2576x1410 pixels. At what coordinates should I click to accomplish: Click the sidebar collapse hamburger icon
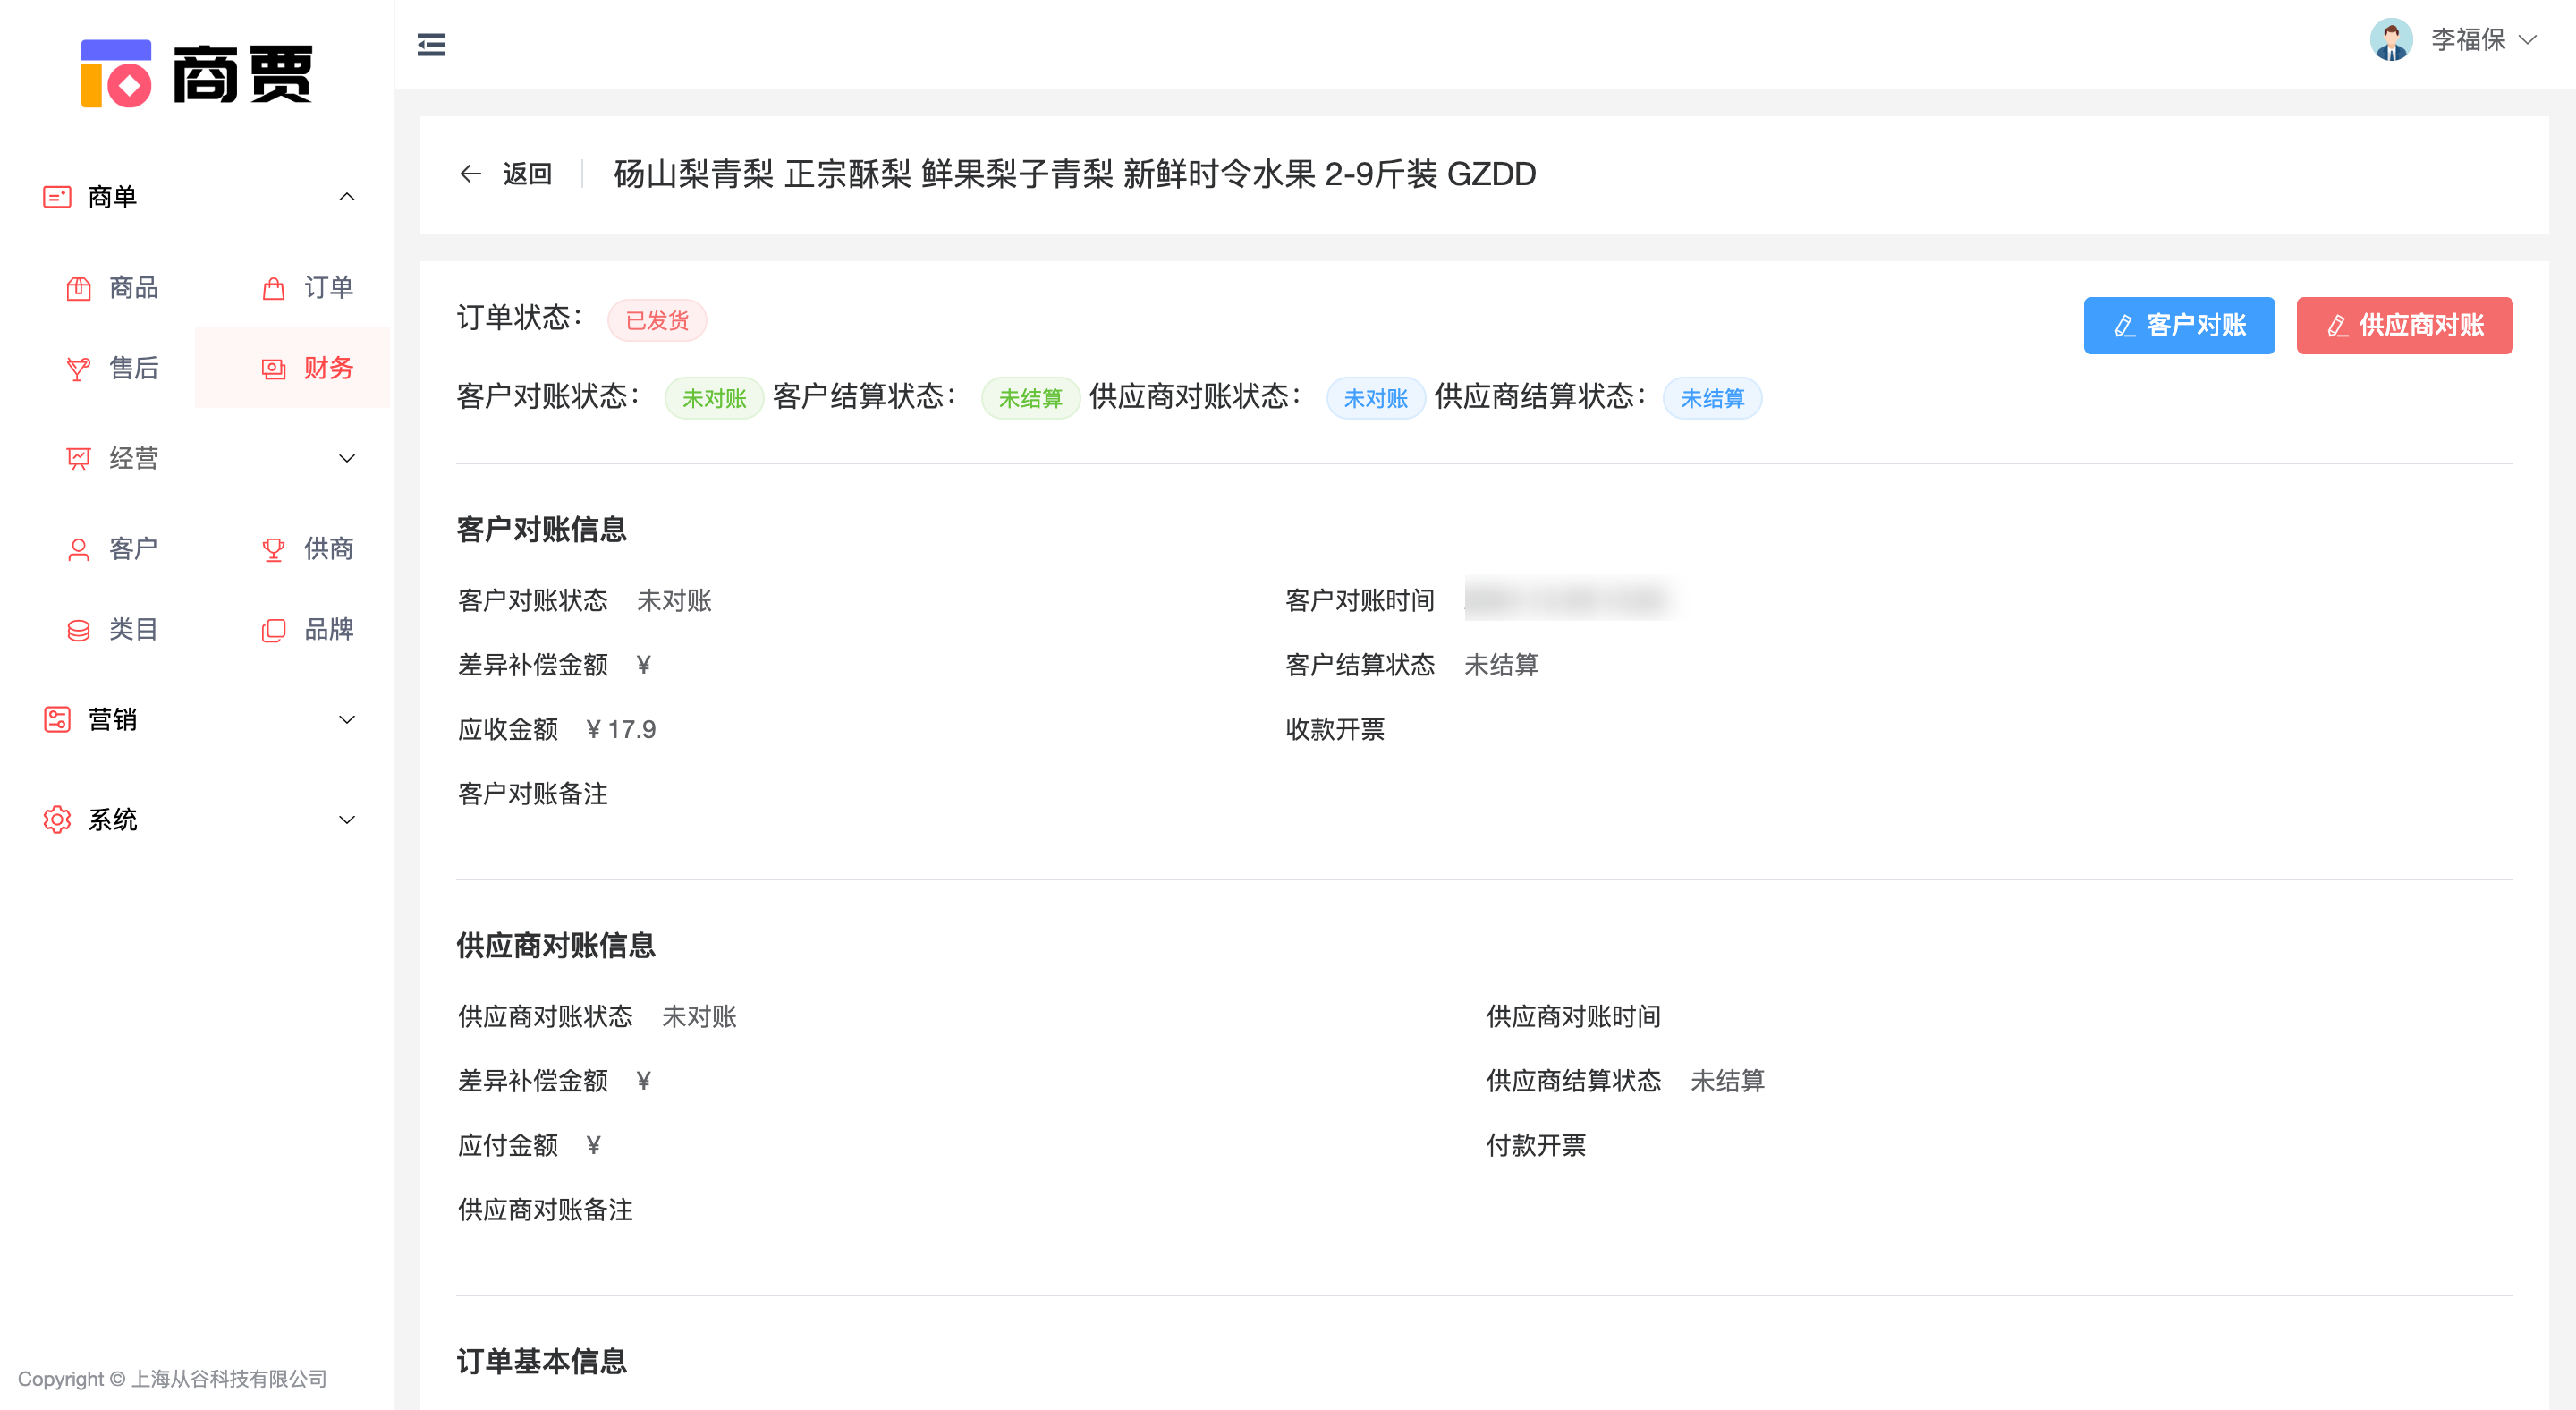(431, 44)
